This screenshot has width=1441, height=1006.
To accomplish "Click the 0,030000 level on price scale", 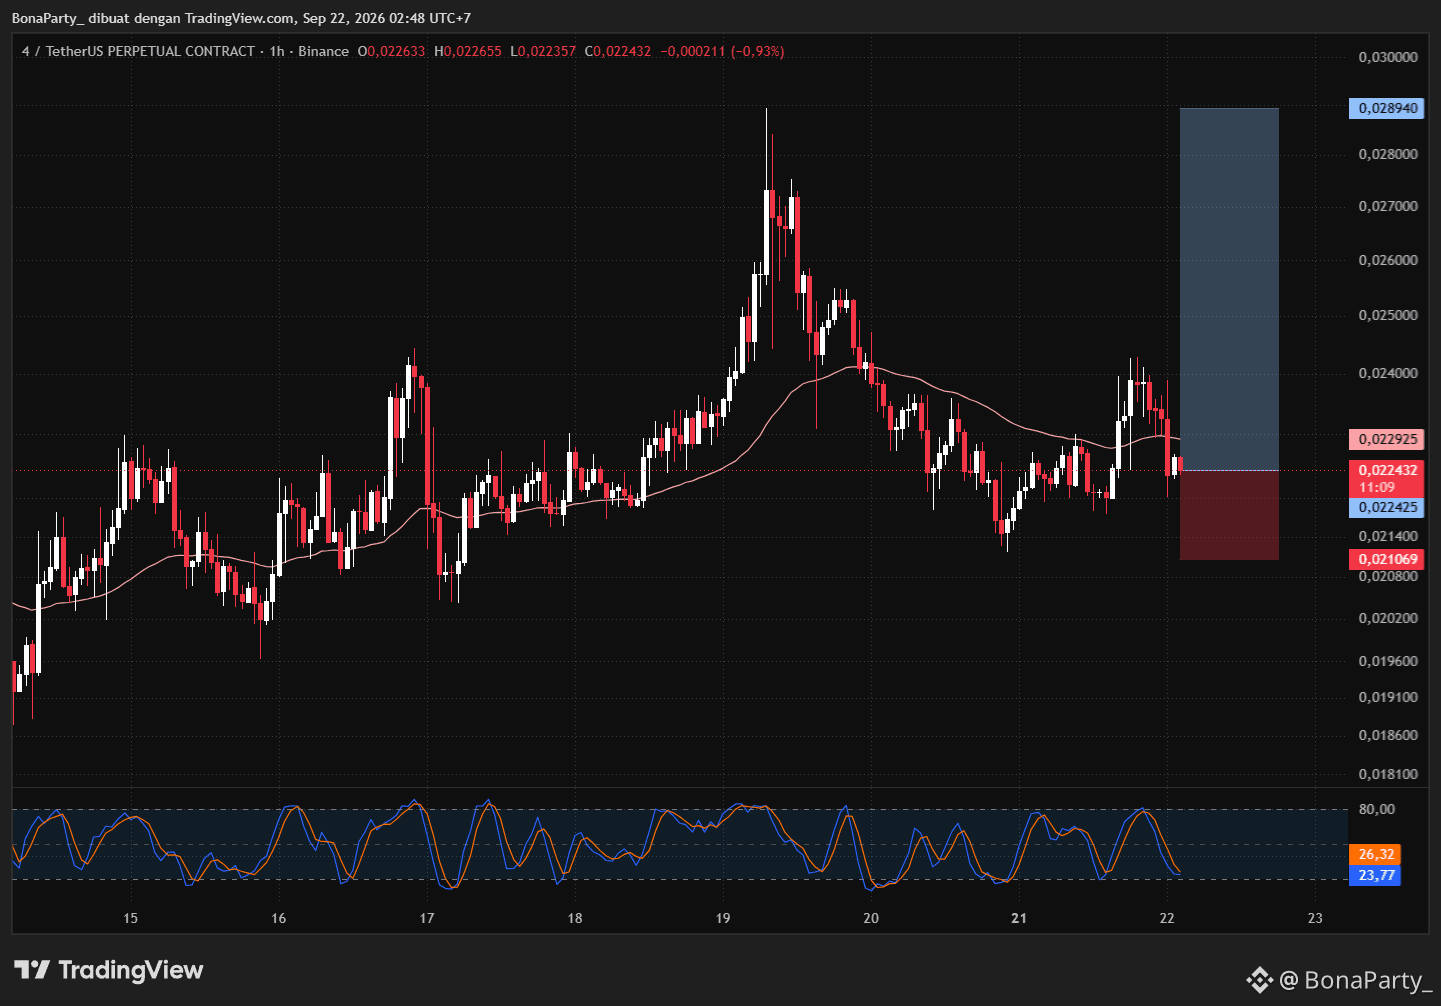I will click(1388, 57).
